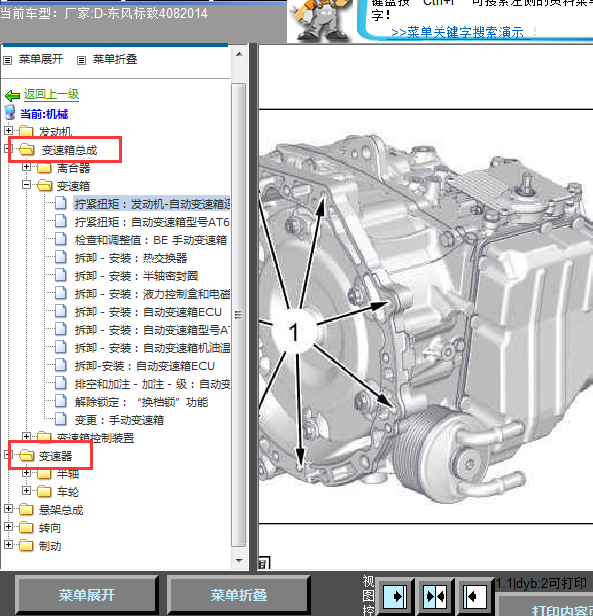
Task: Open 检查和调整值：BE 手动变速箱
Action: (151, 240)
